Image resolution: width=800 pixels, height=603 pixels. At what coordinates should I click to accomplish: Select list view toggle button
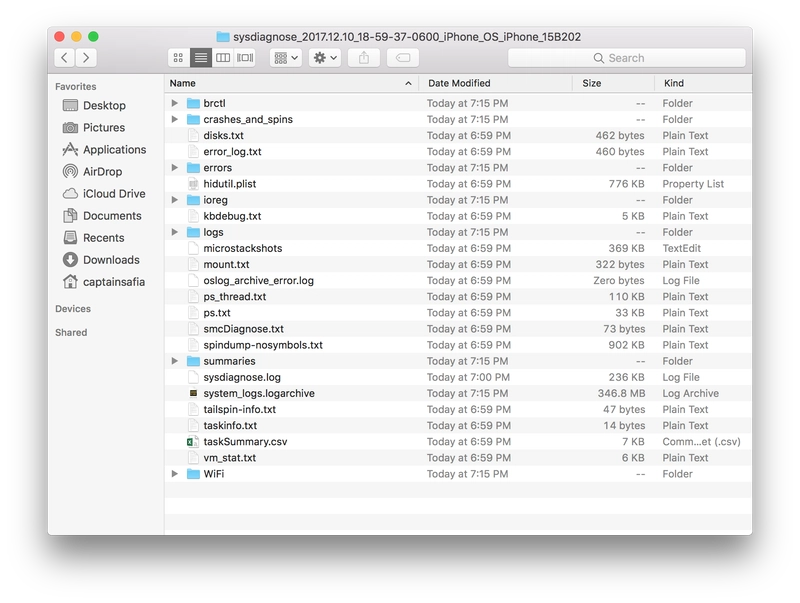[201, 58]
